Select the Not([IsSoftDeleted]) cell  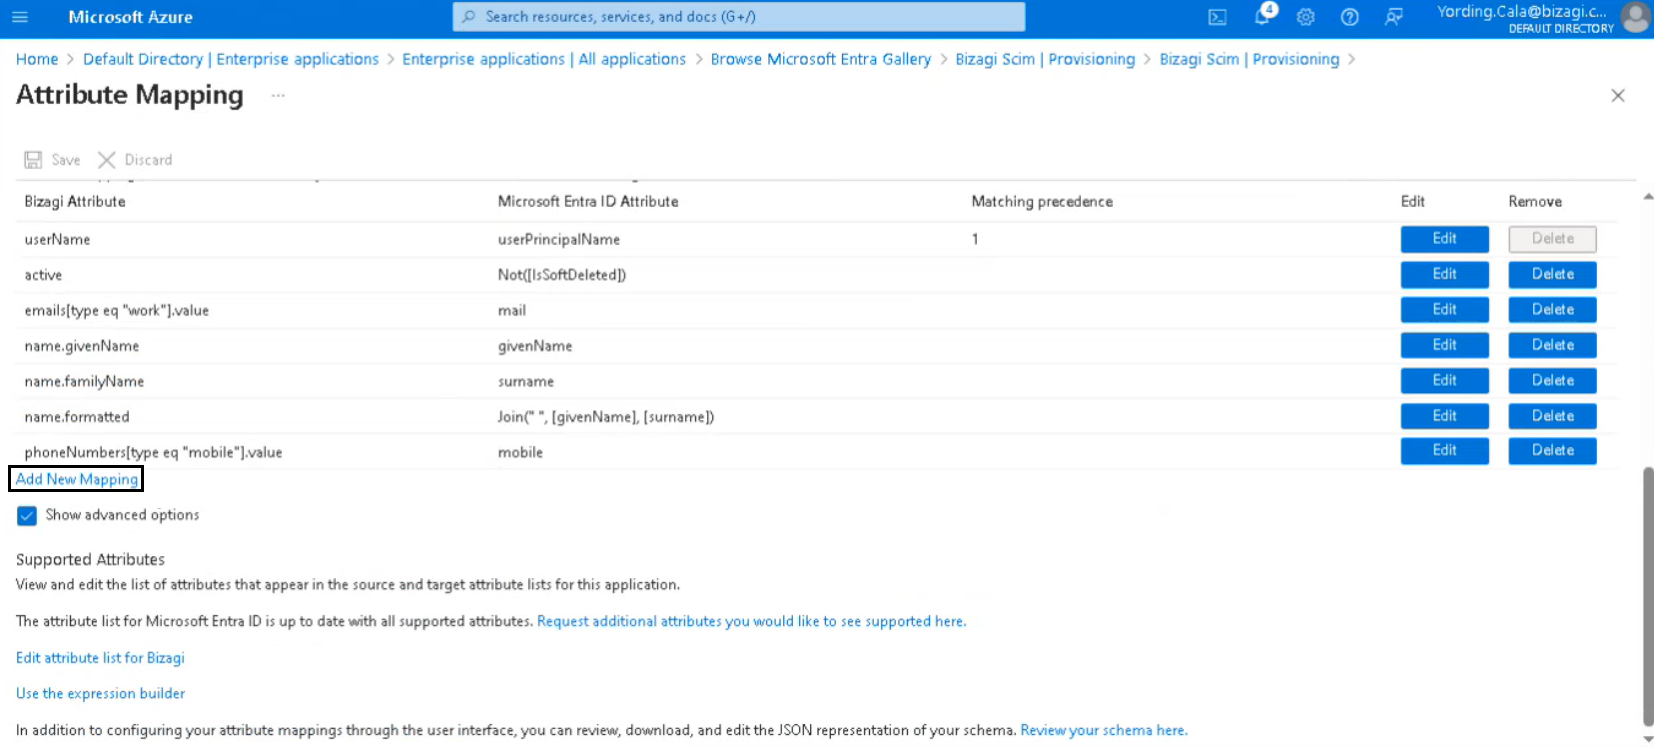562,275
